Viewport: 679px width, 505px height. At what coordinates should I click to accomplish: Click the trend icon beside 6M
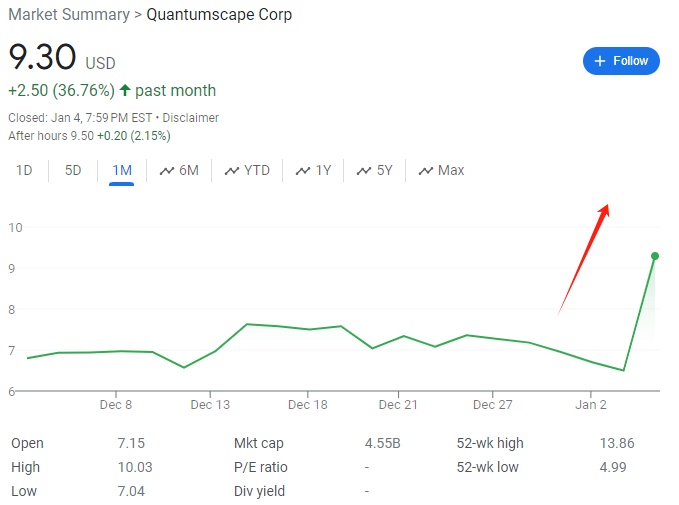(x=167, y=171)
